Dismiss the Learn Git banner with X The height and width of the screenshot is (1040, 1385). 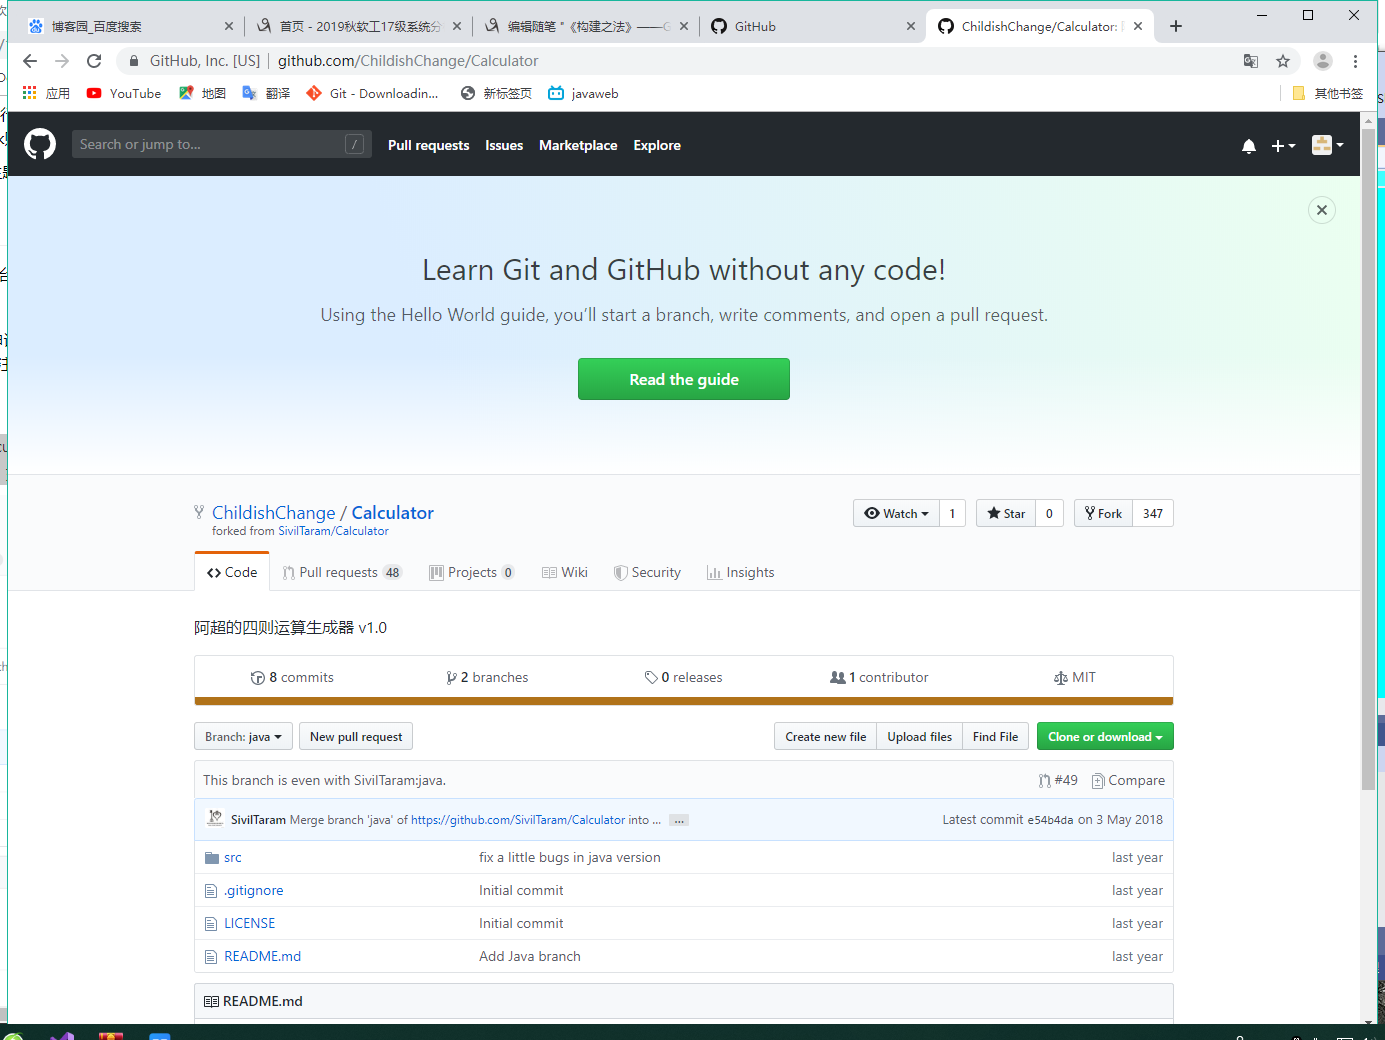tap(1322, 210)
